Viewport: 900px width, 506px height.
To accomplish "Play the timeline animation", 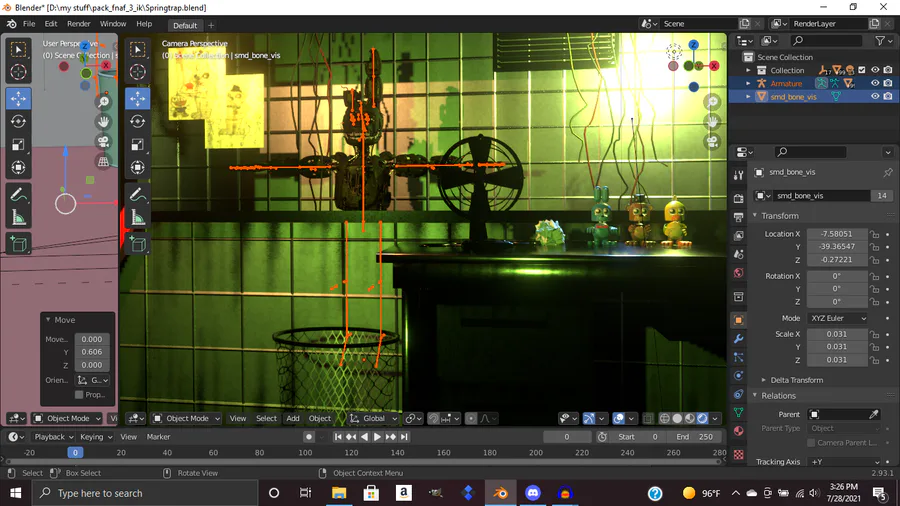I will point(377,437).
